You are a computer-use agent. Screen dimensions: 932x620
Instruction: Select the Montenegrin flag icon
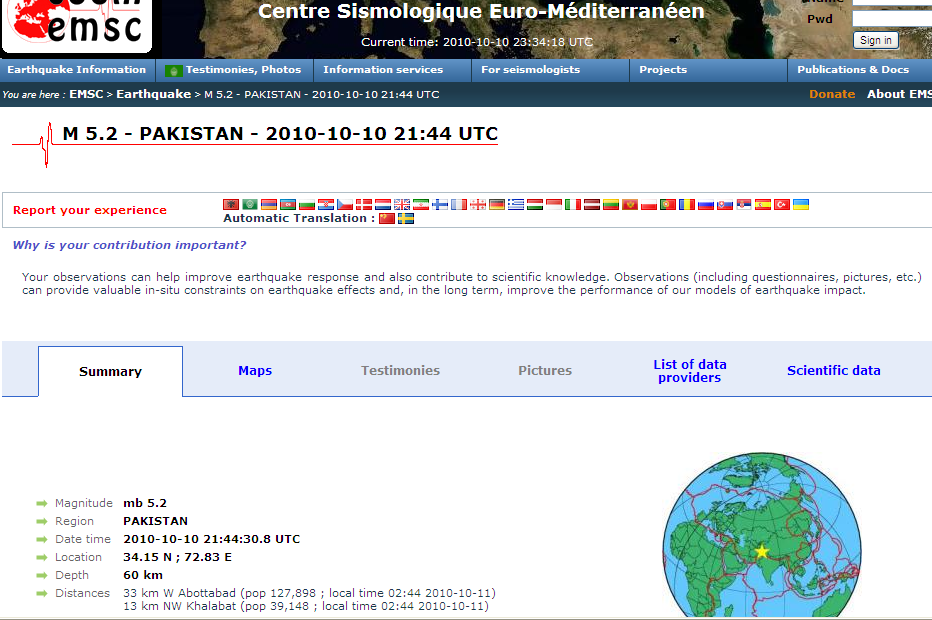[x=631, y=204]
